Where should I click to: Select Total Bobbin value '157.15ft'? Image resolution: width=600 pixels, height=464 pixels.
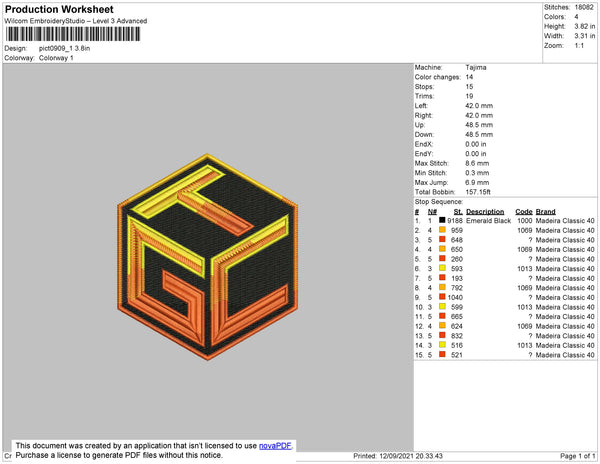478,192
